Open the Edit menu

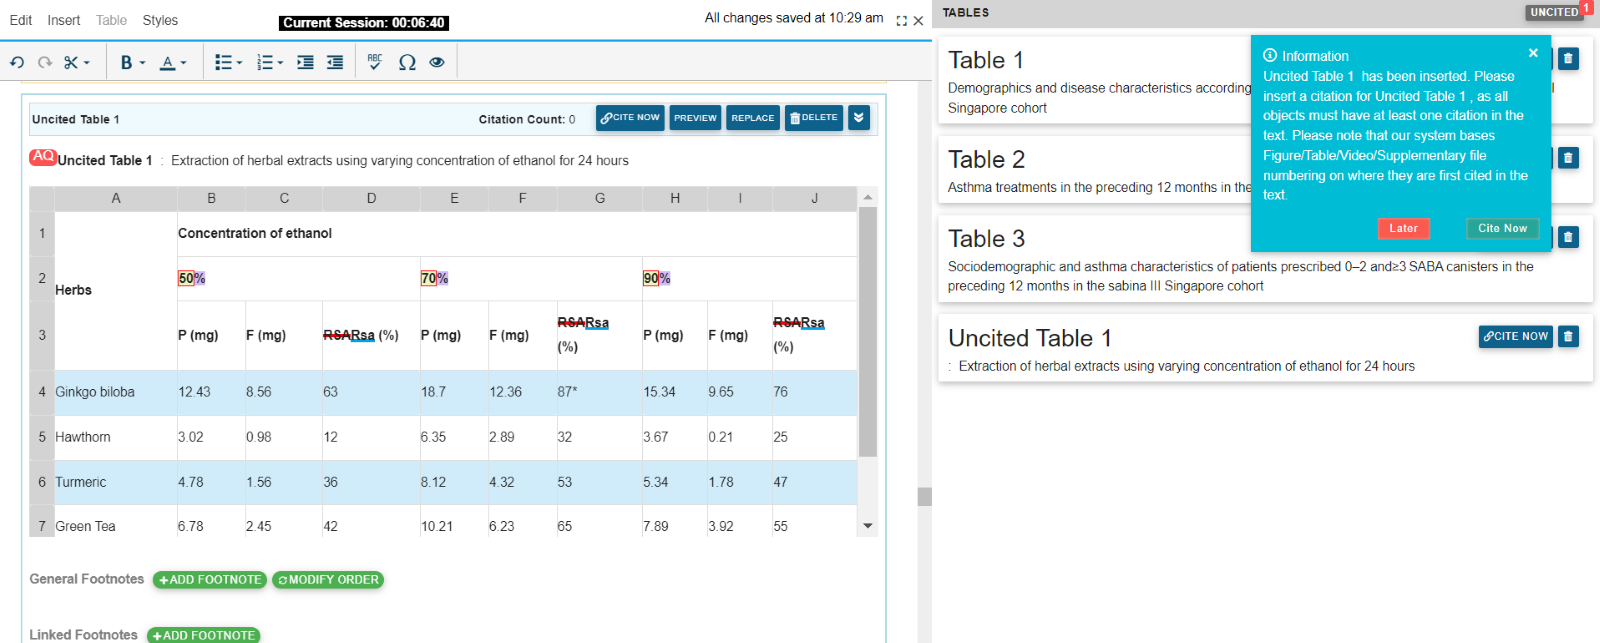[21, 20]
